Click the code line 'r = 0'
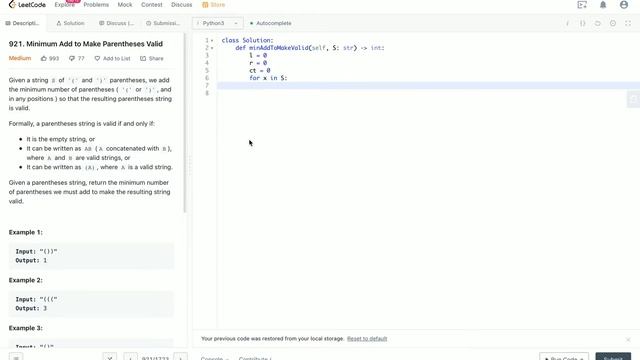The width and height of the screenshot is (640, 360). coord(258,63)
